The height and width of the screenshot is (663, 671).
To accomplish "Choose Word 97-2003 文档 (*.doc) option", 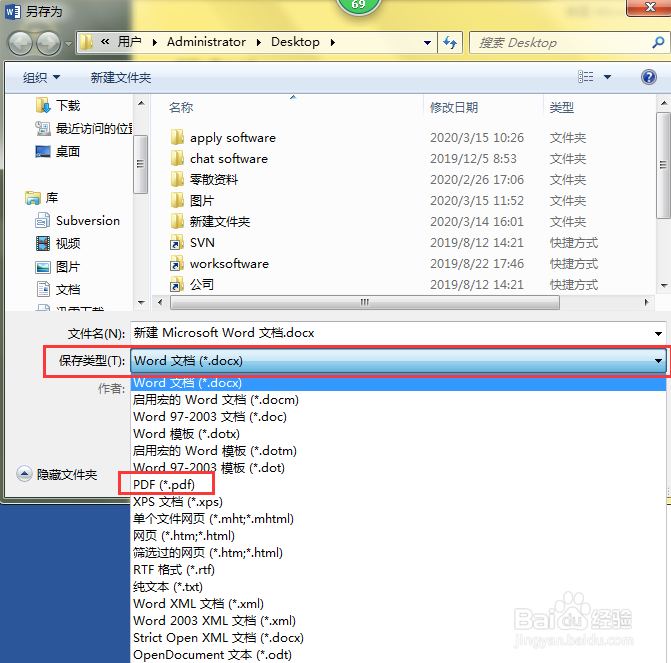I will coord(398,417).
